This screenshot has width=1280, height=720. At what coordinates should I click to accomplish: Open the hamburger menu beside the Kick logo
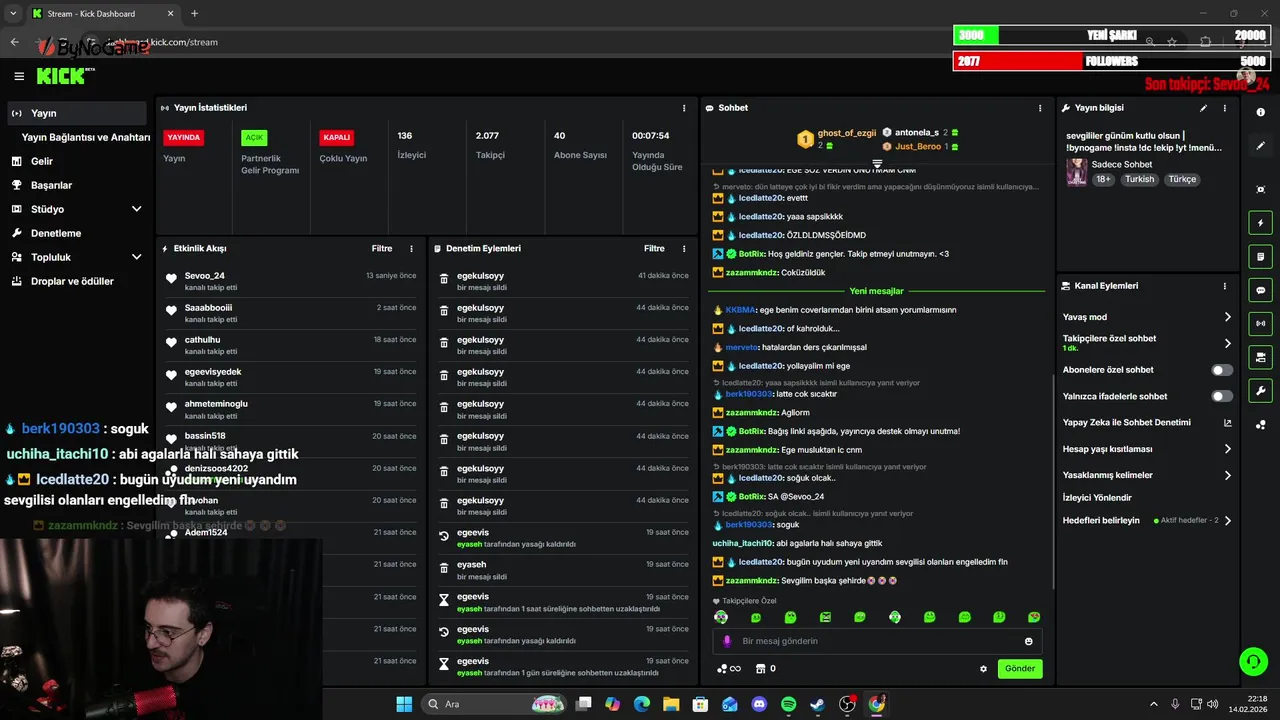19,76
